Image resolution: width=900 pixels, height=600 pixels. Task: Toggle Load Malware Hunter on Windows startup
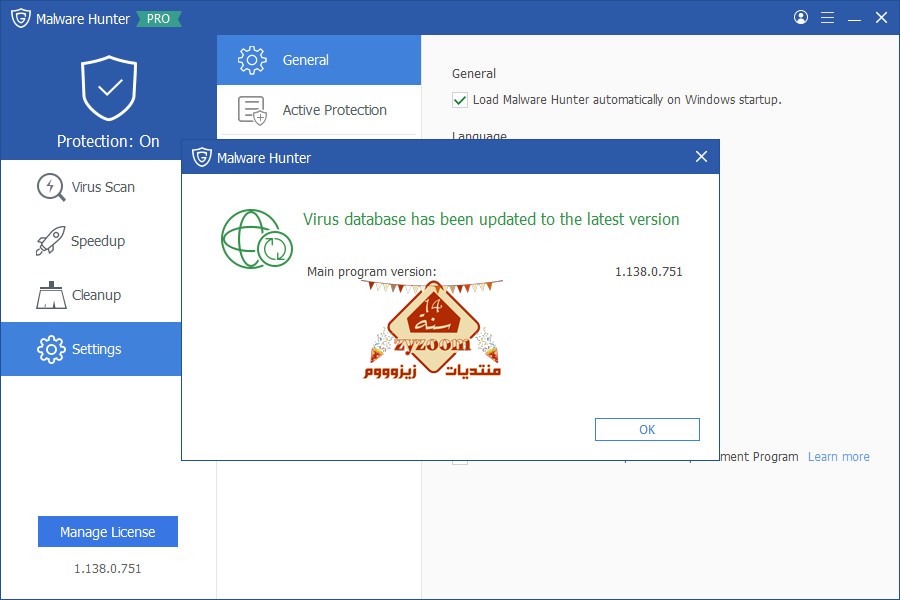point(460,100)
